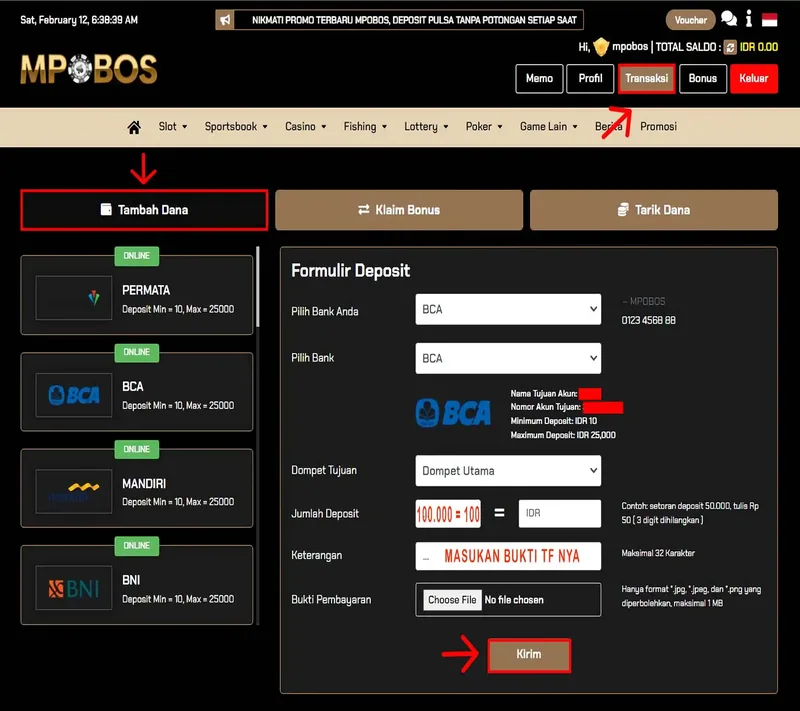Refresh balance via the saldo refresh icon
The image size is (800, 711).
[x=730, y=47]
